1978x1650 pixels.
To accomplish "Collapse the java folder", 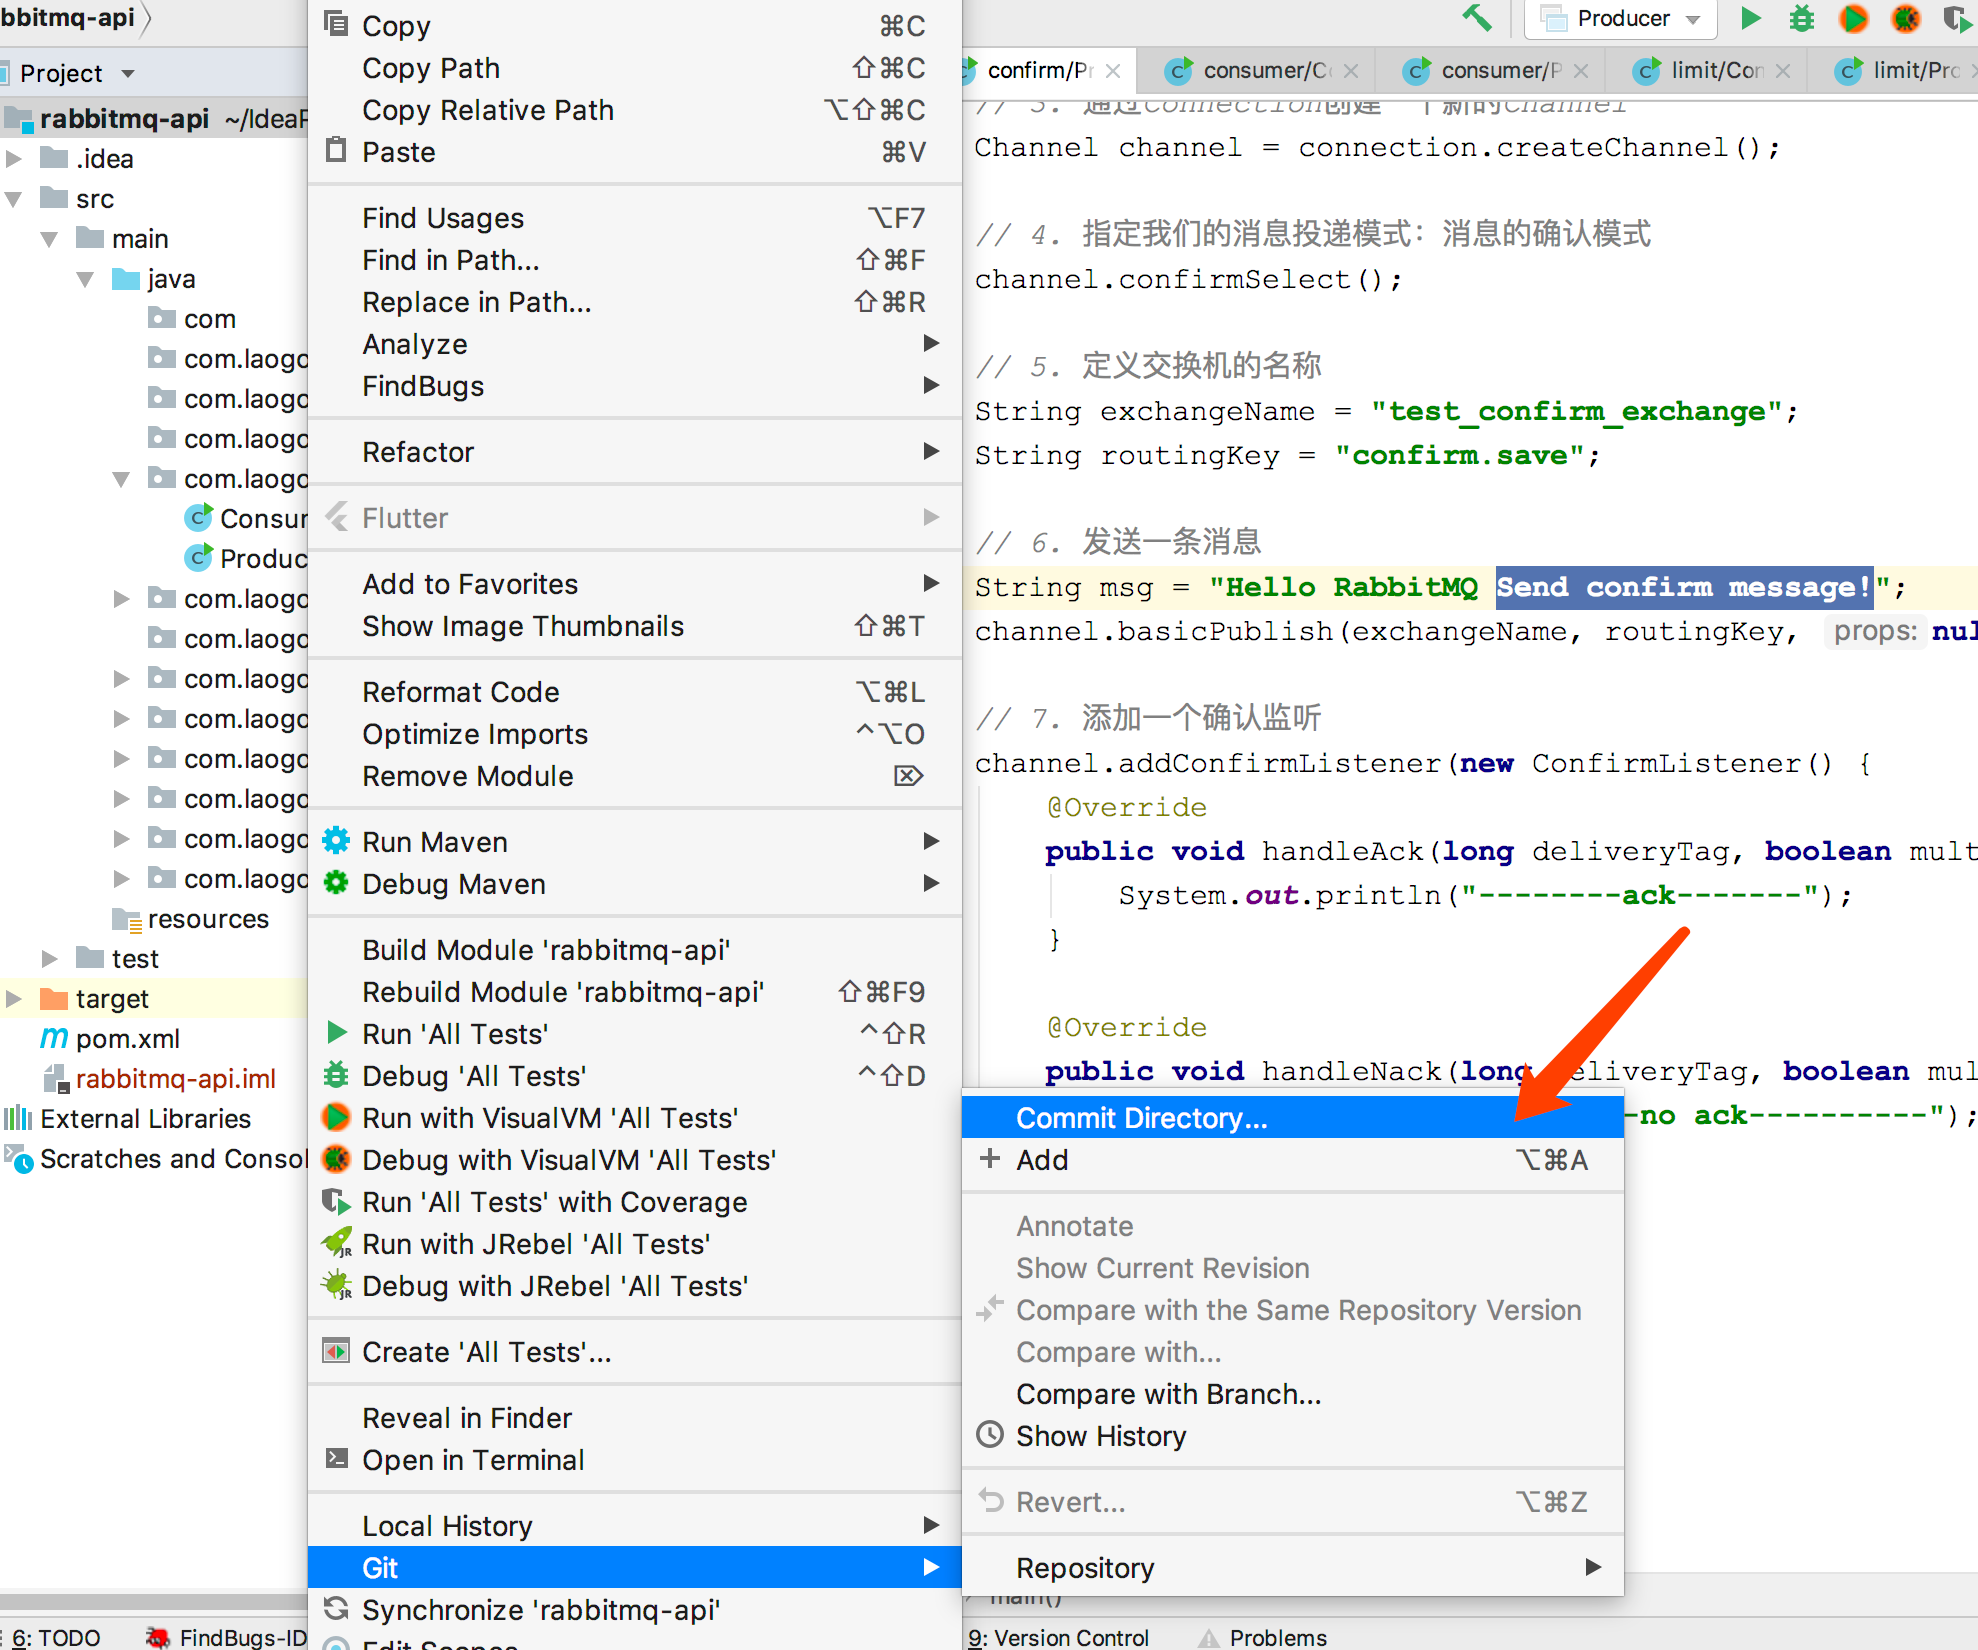I will 86,279.
